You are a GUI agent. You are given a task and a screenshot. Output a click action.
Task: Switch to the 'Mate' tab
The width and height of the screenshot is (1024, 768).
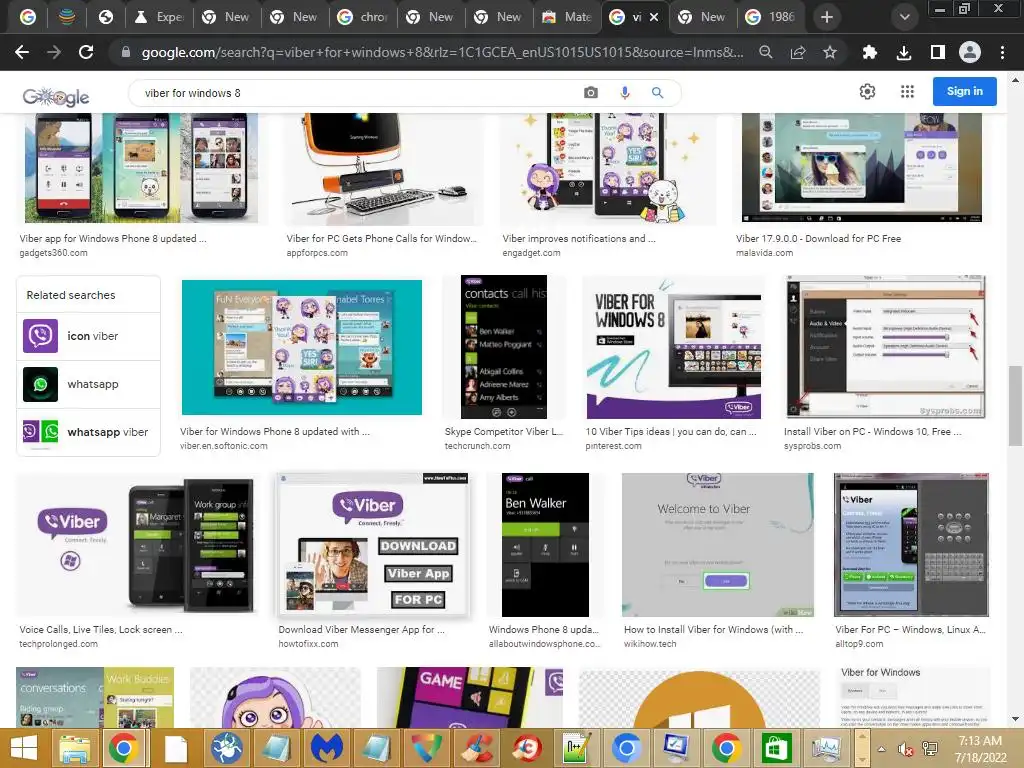tap(567, 17)
